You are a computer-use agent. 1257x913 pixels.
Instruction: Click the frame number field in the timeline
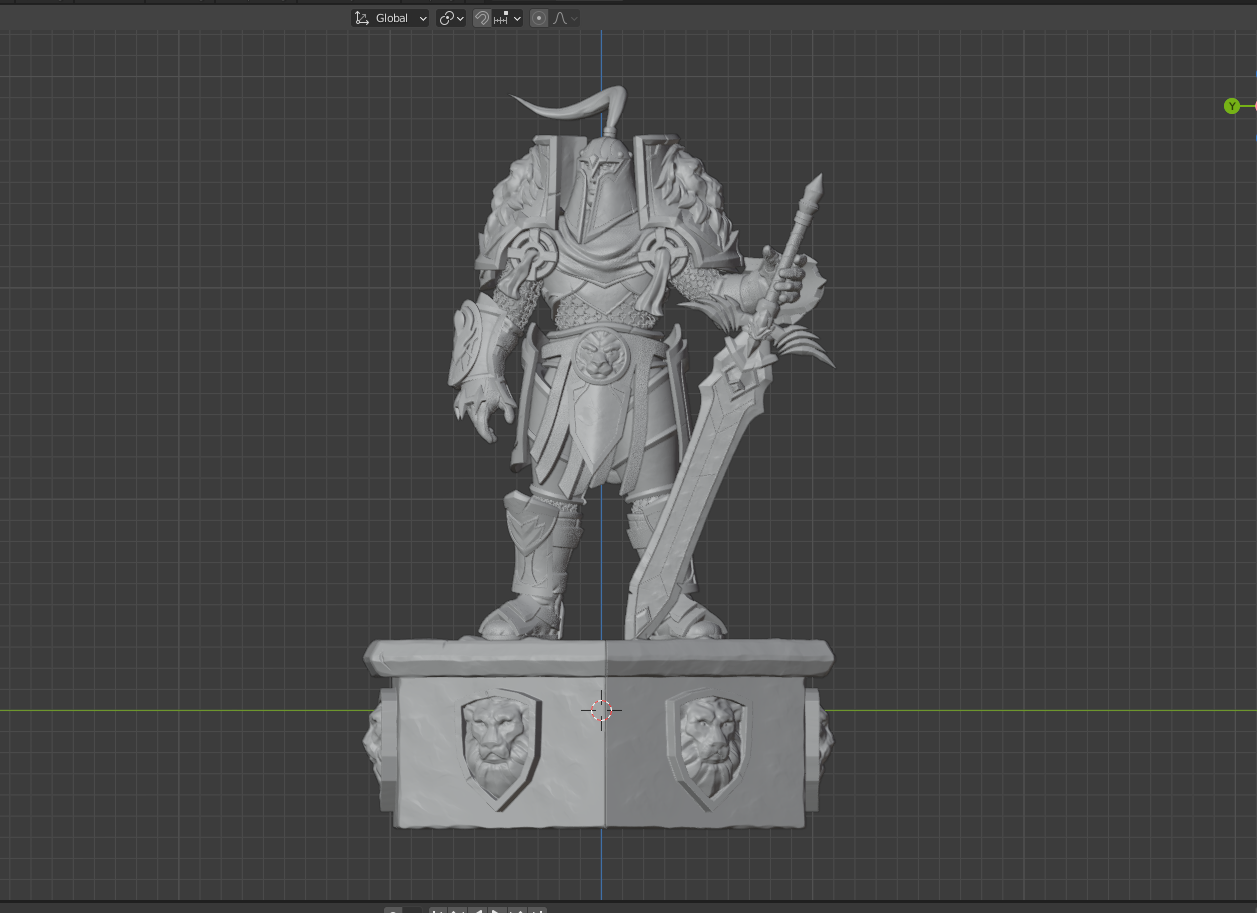coord(415,910)
